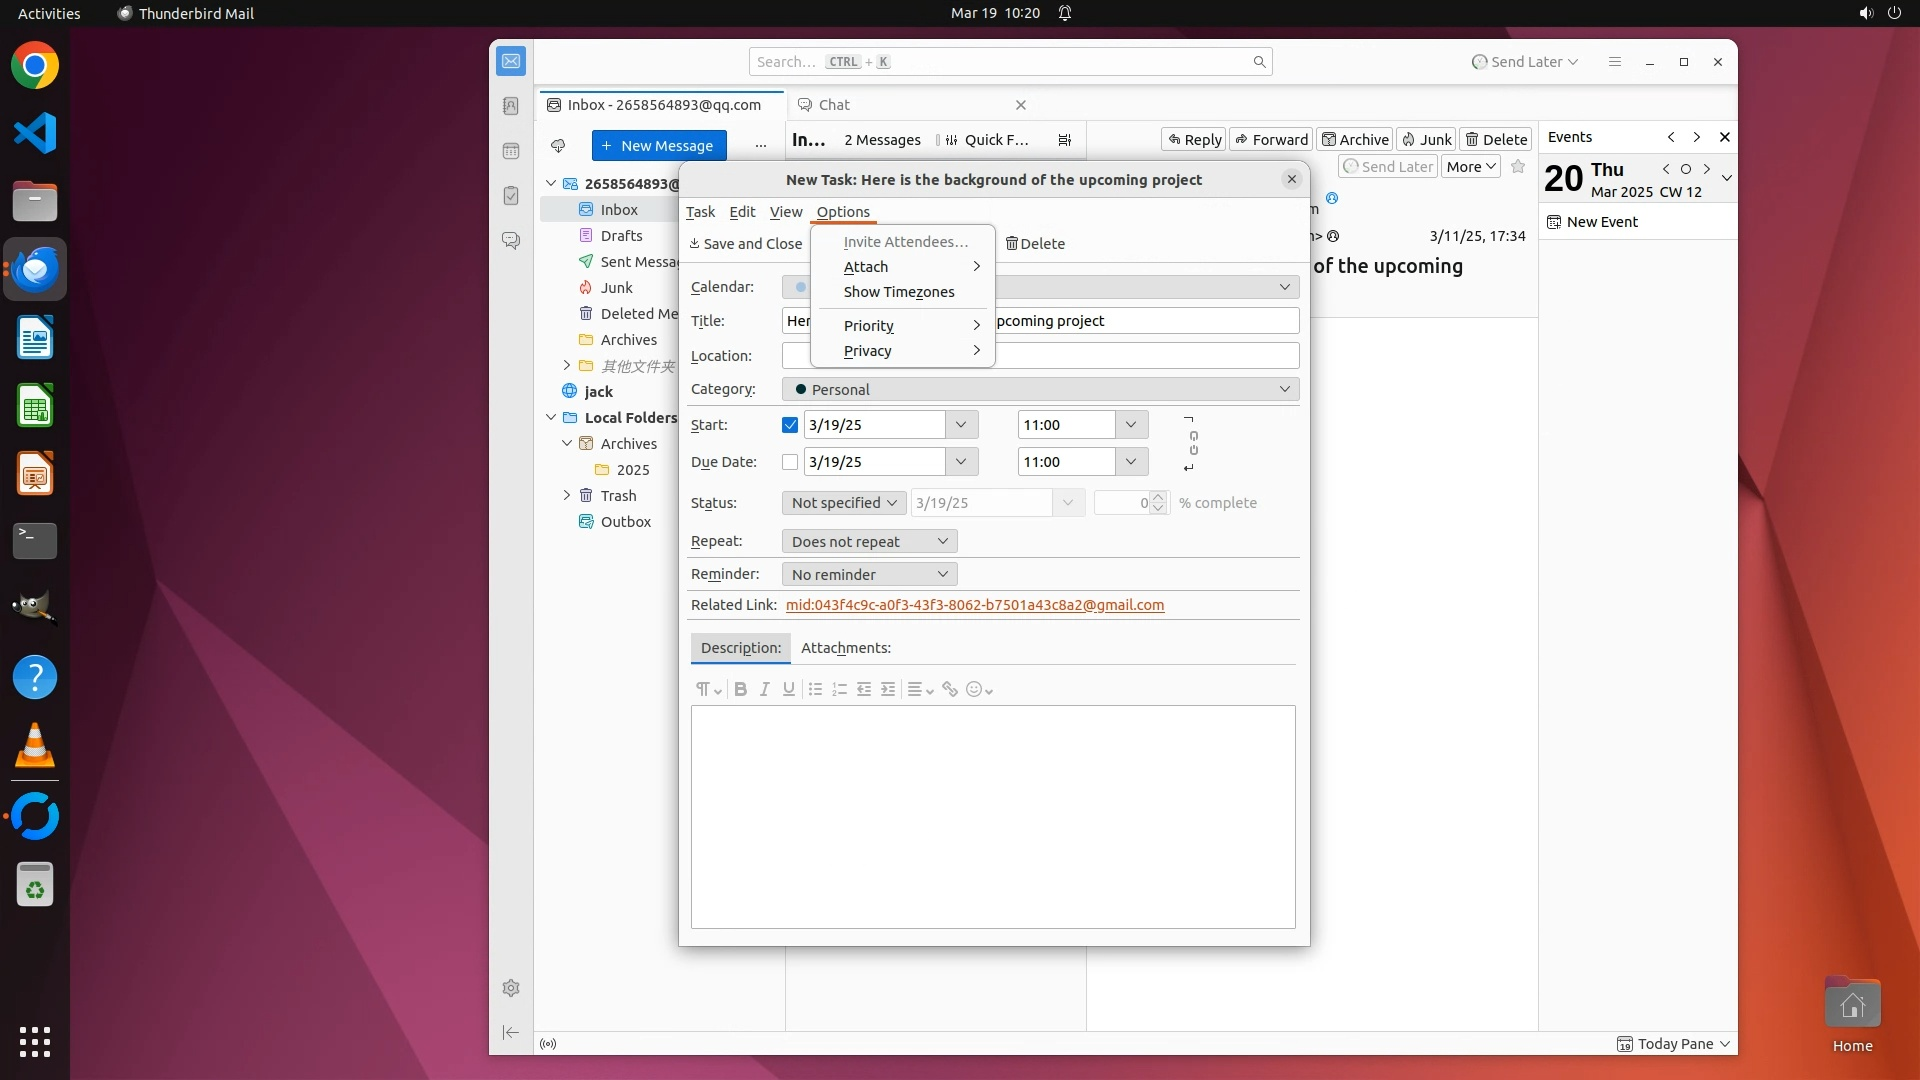Click the insert link icon
Image resolution: width=1920 pixels, height=1080 pixels.
click(x=950, y=689)
